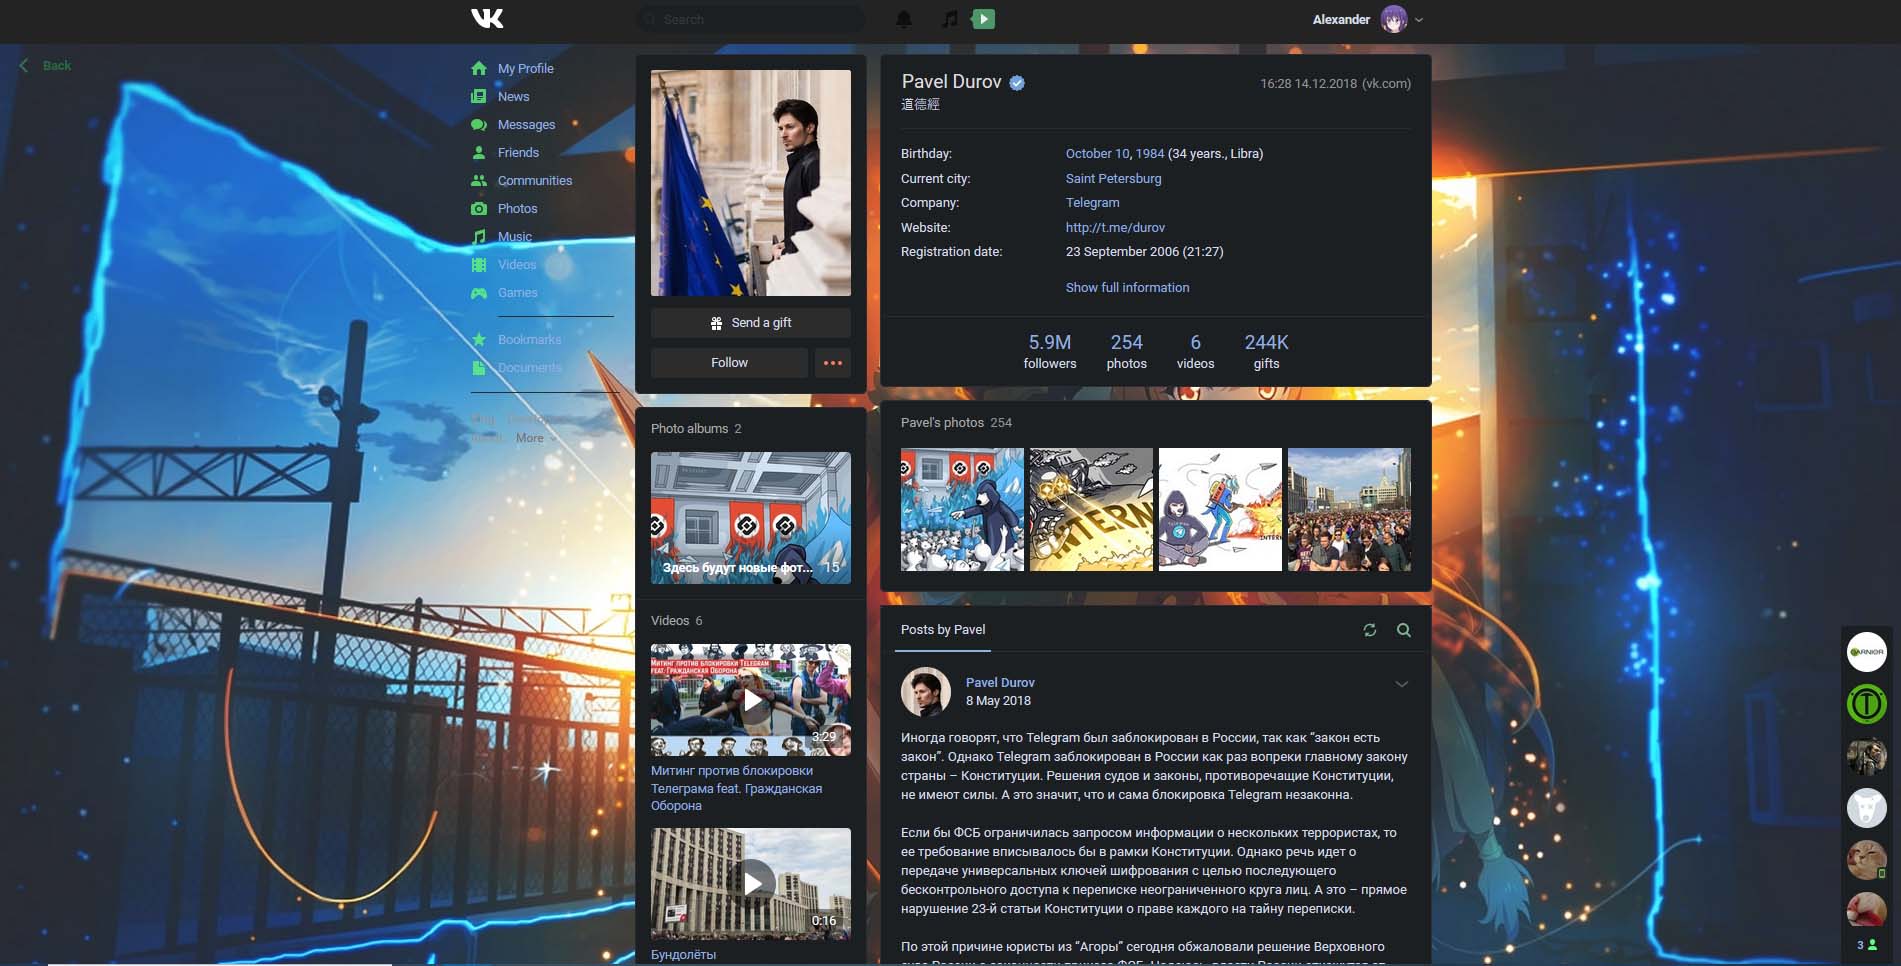
Task: Open the 8 May 2018 post date
Action: [998, 700]
